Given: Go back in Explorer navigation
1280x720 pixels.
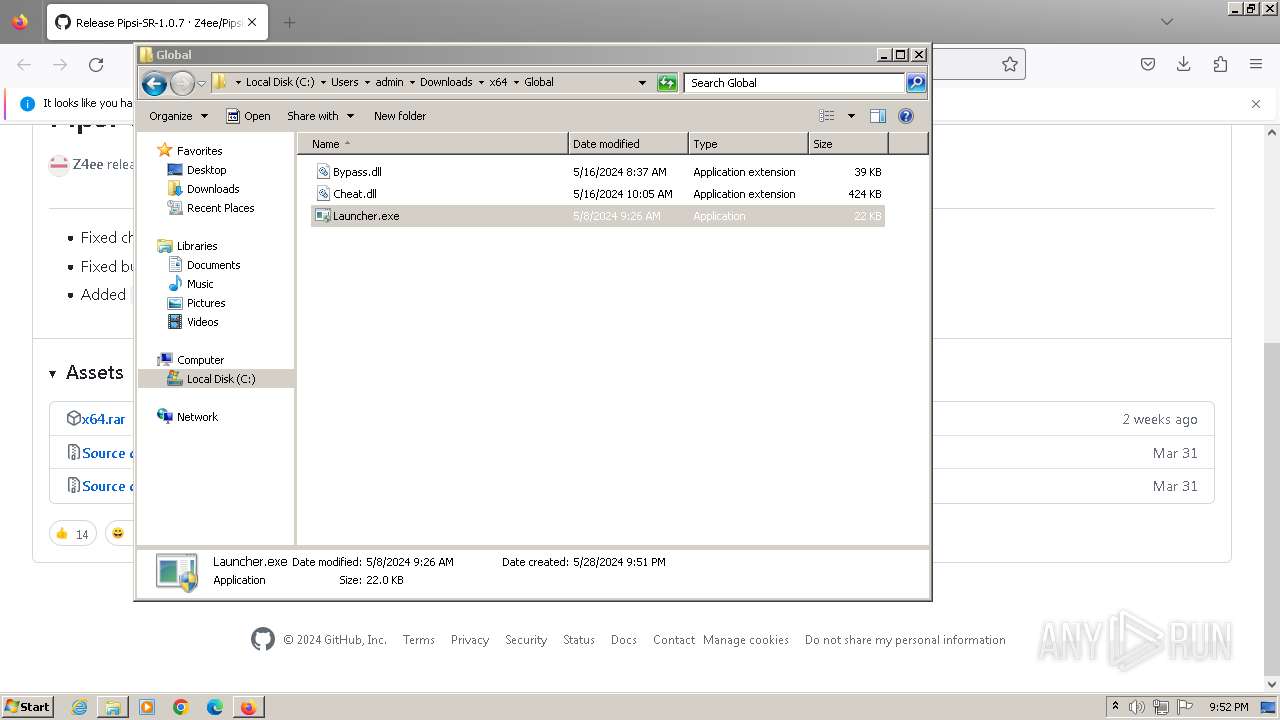Looking at the screenshot, I should pos(154,83).
